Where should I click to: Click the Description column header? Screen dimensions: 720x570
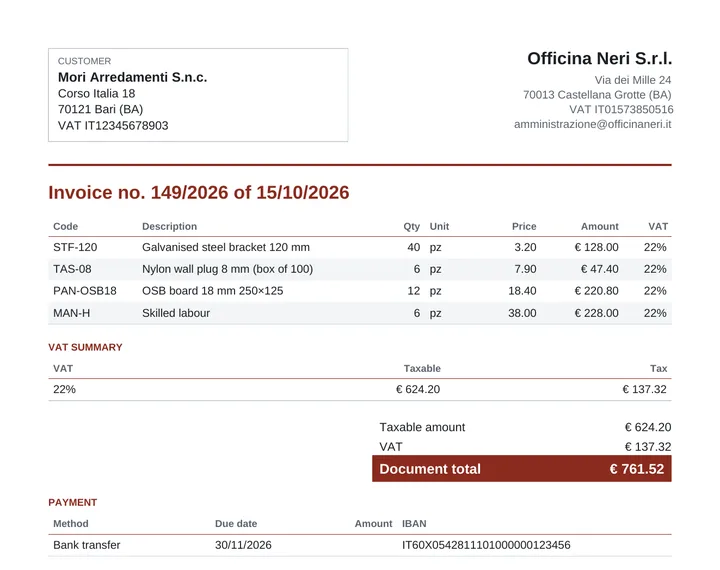click(169, 226)
